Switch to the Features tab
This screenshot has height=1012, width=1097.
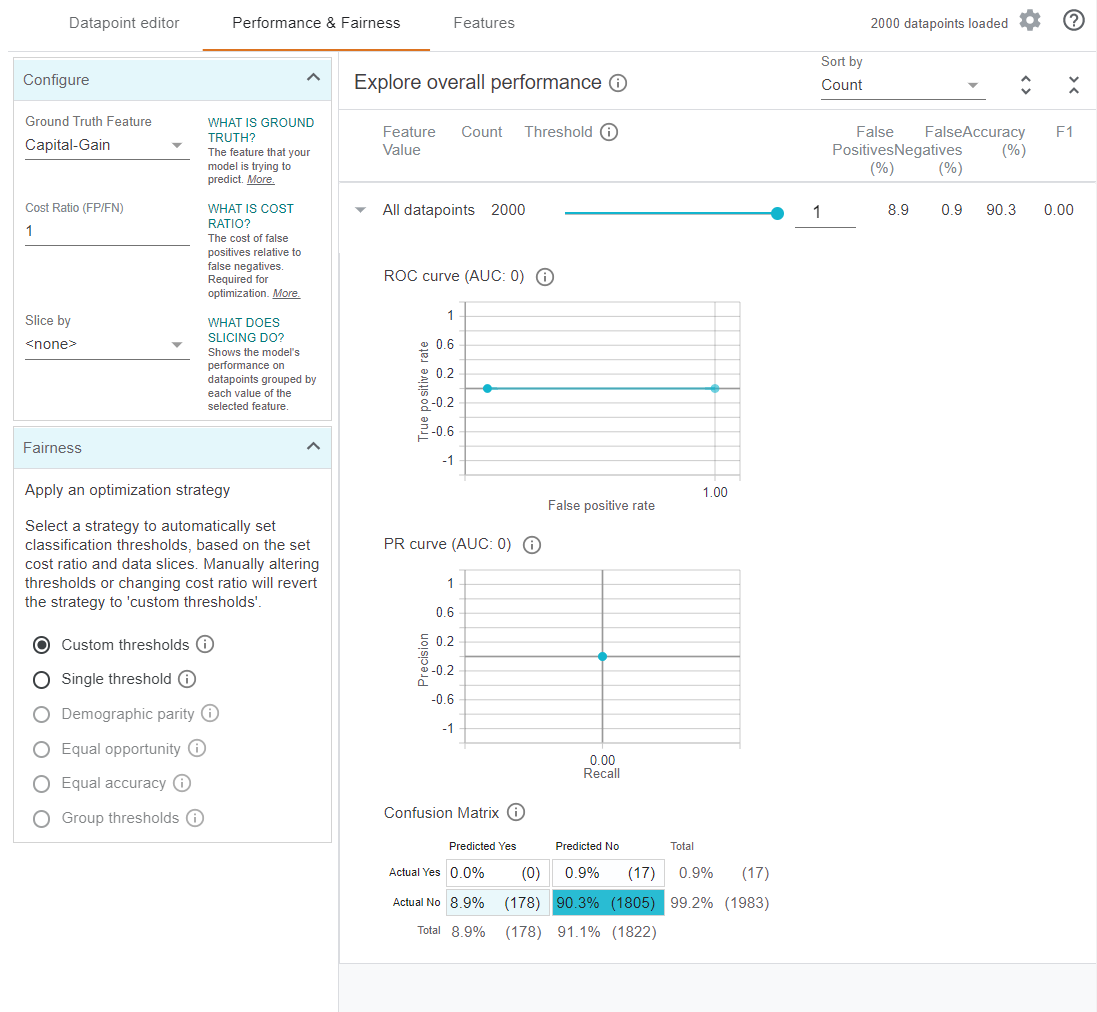click(484, 23)
